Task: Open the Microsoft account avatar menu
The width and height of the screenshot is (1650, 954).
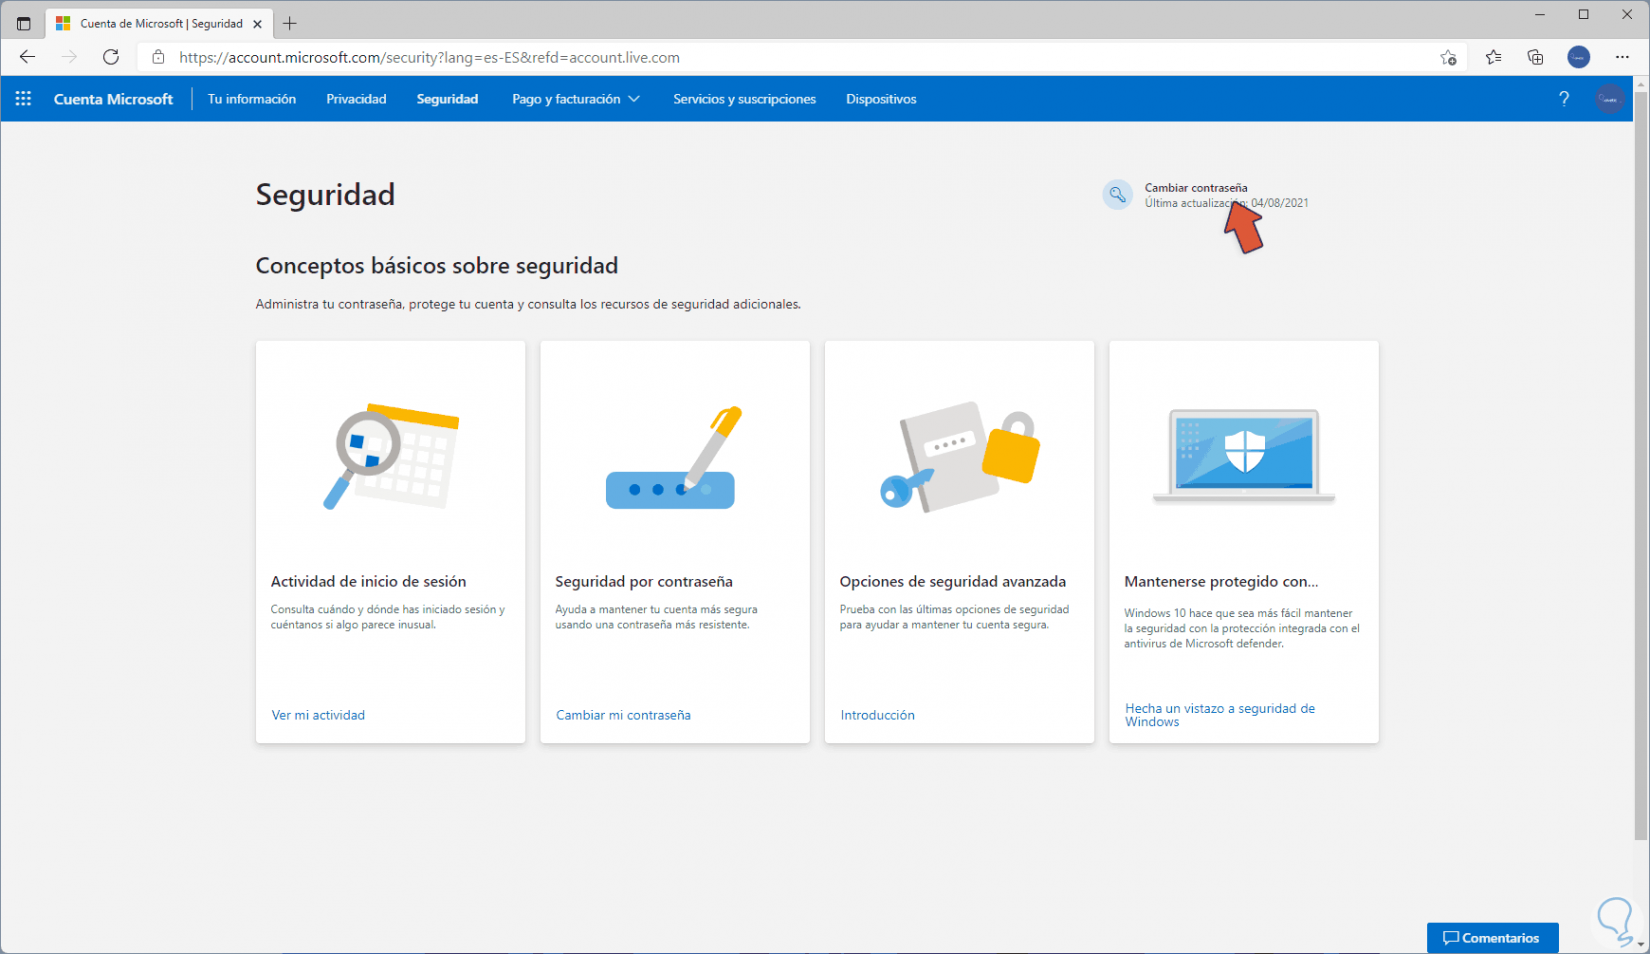Action: pos(1610,99)
